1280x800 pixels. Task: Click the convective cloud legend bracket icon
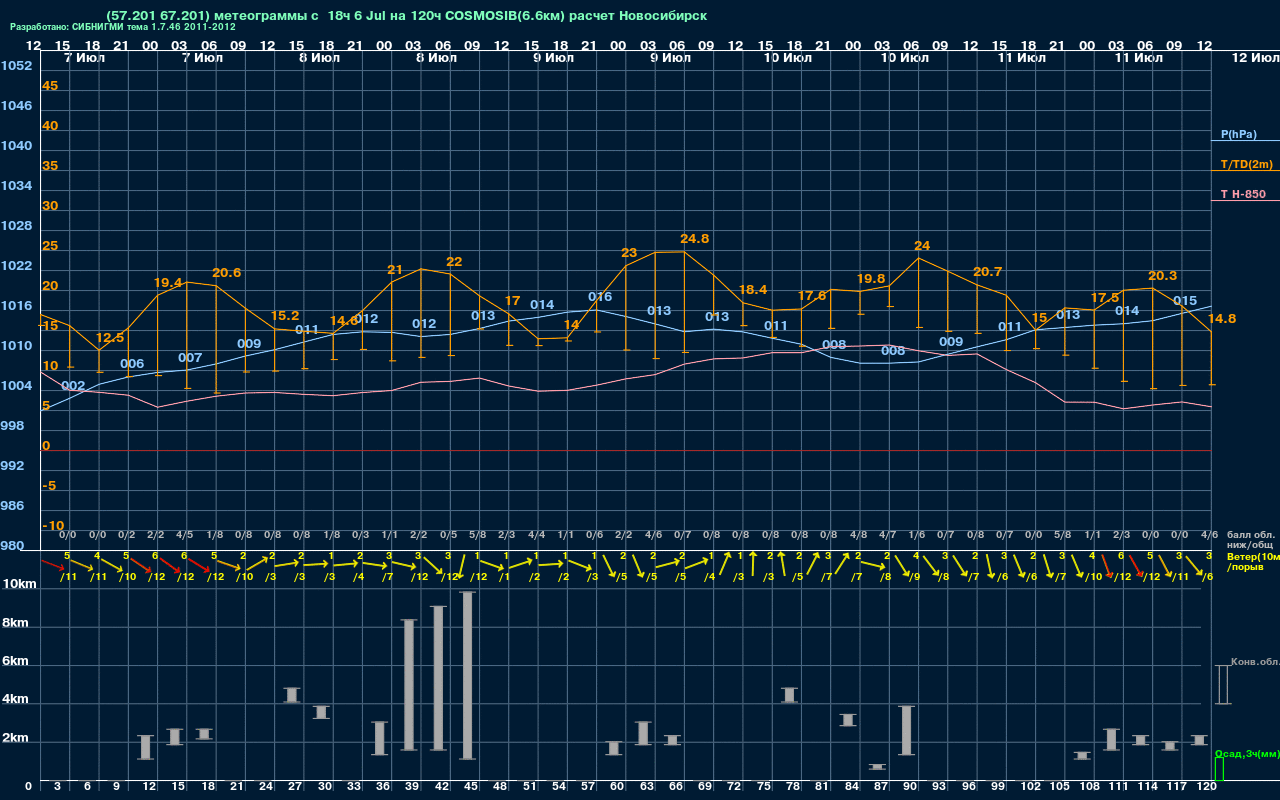click(1222, 684)
